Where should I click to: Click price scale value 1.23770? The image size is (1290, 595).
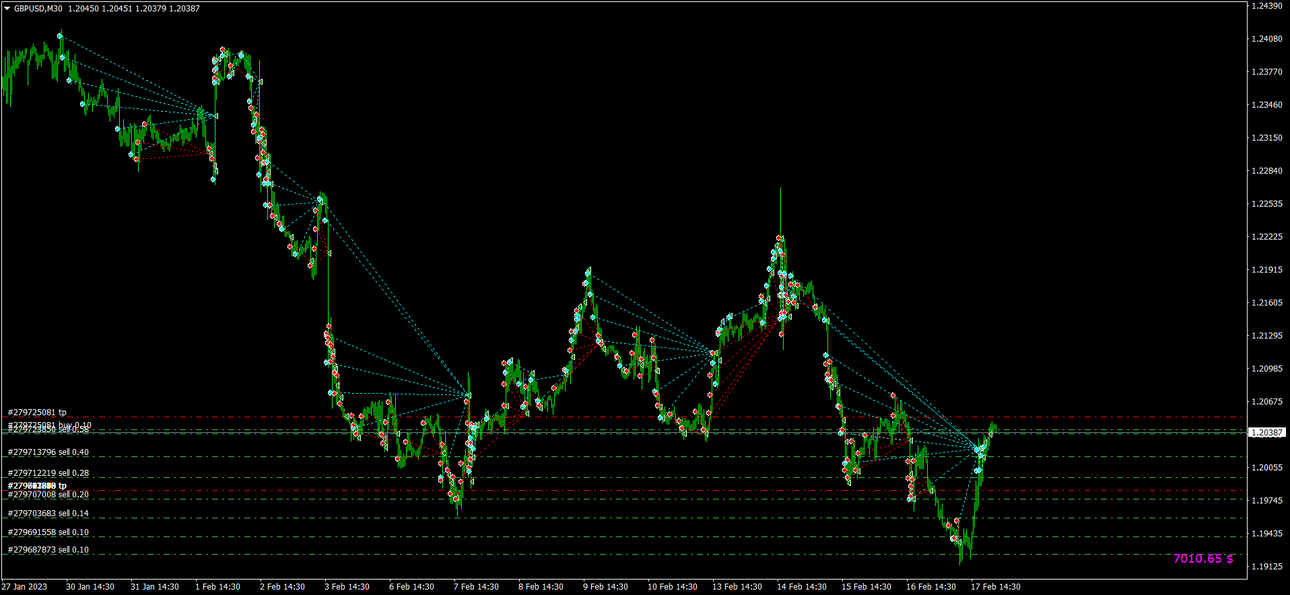pyautogui.click(x=1266, y=72)
